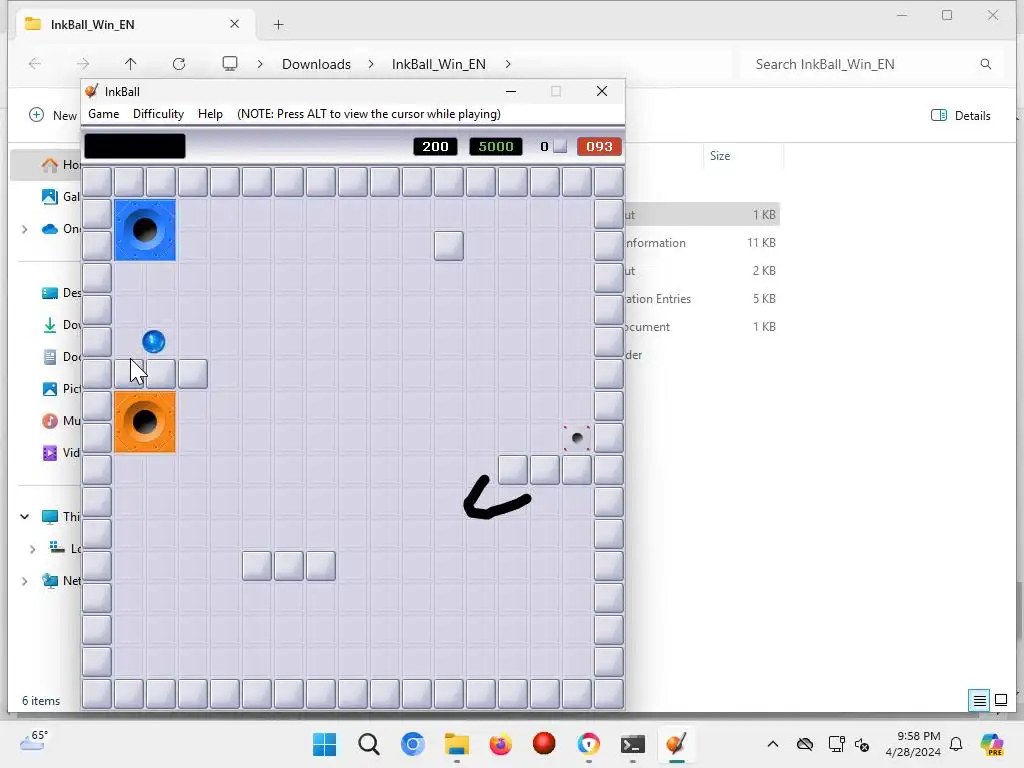Select the Videos sidebar shortcut
The height and width of the screenshot is (768, 1024).
(60, 453)
